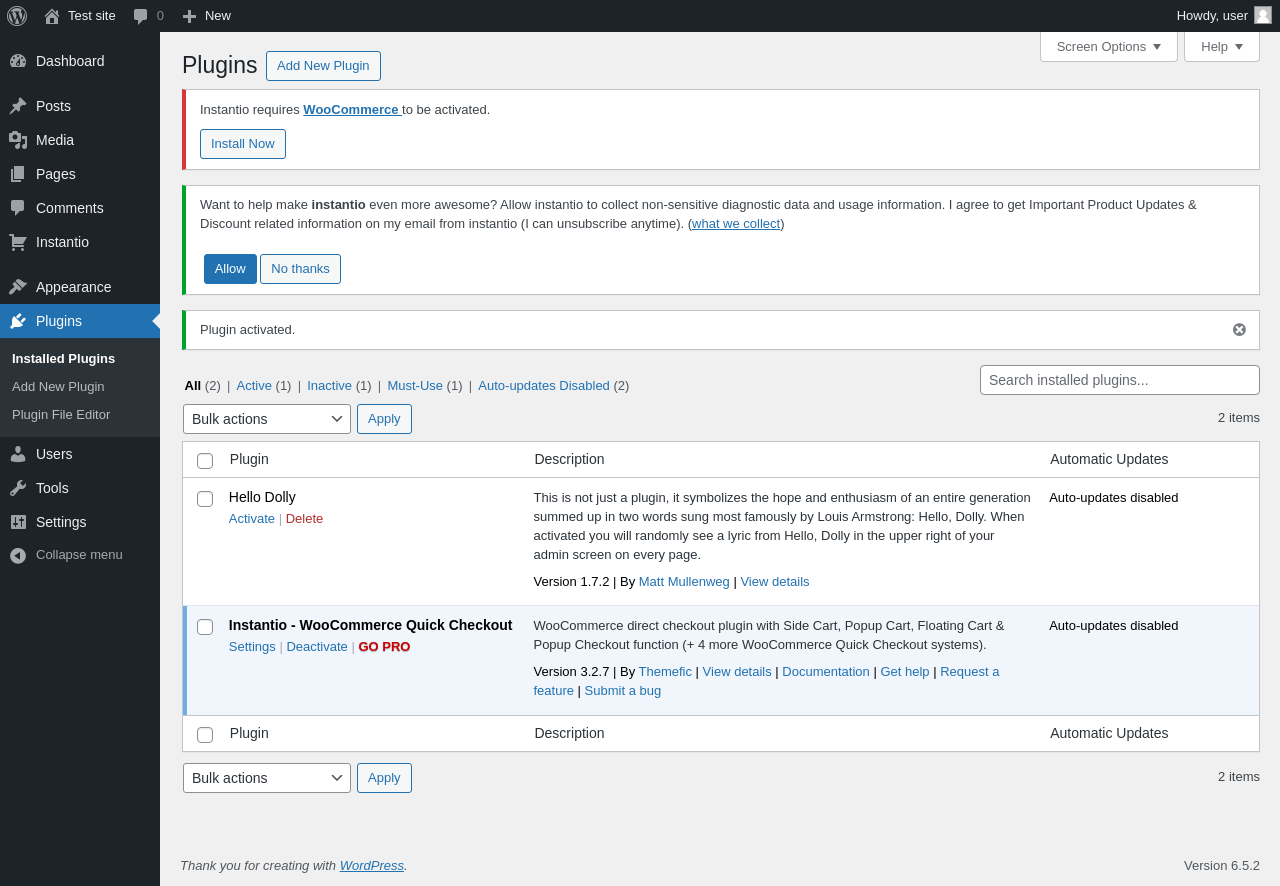Check the Hello Dolly plugin checkbox
Viewport: 1280px width, 886px height.
(205, 499)
